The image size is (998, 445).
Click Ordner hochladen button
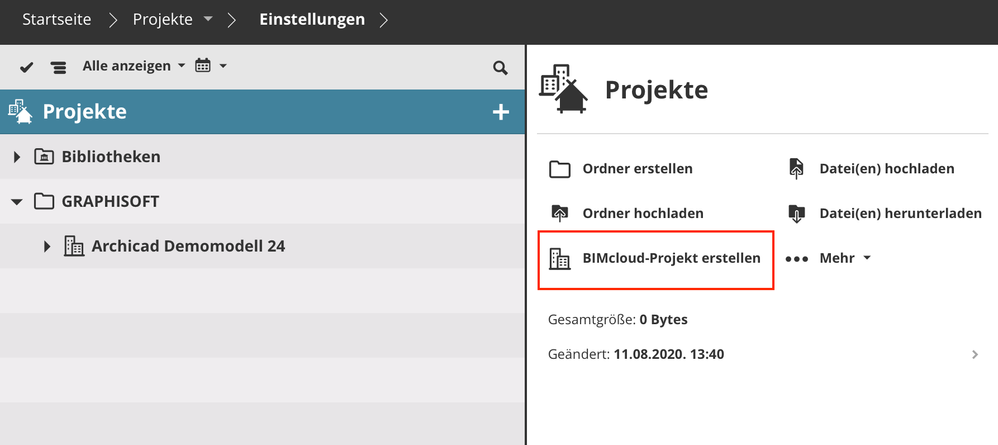tap(626, 213)
